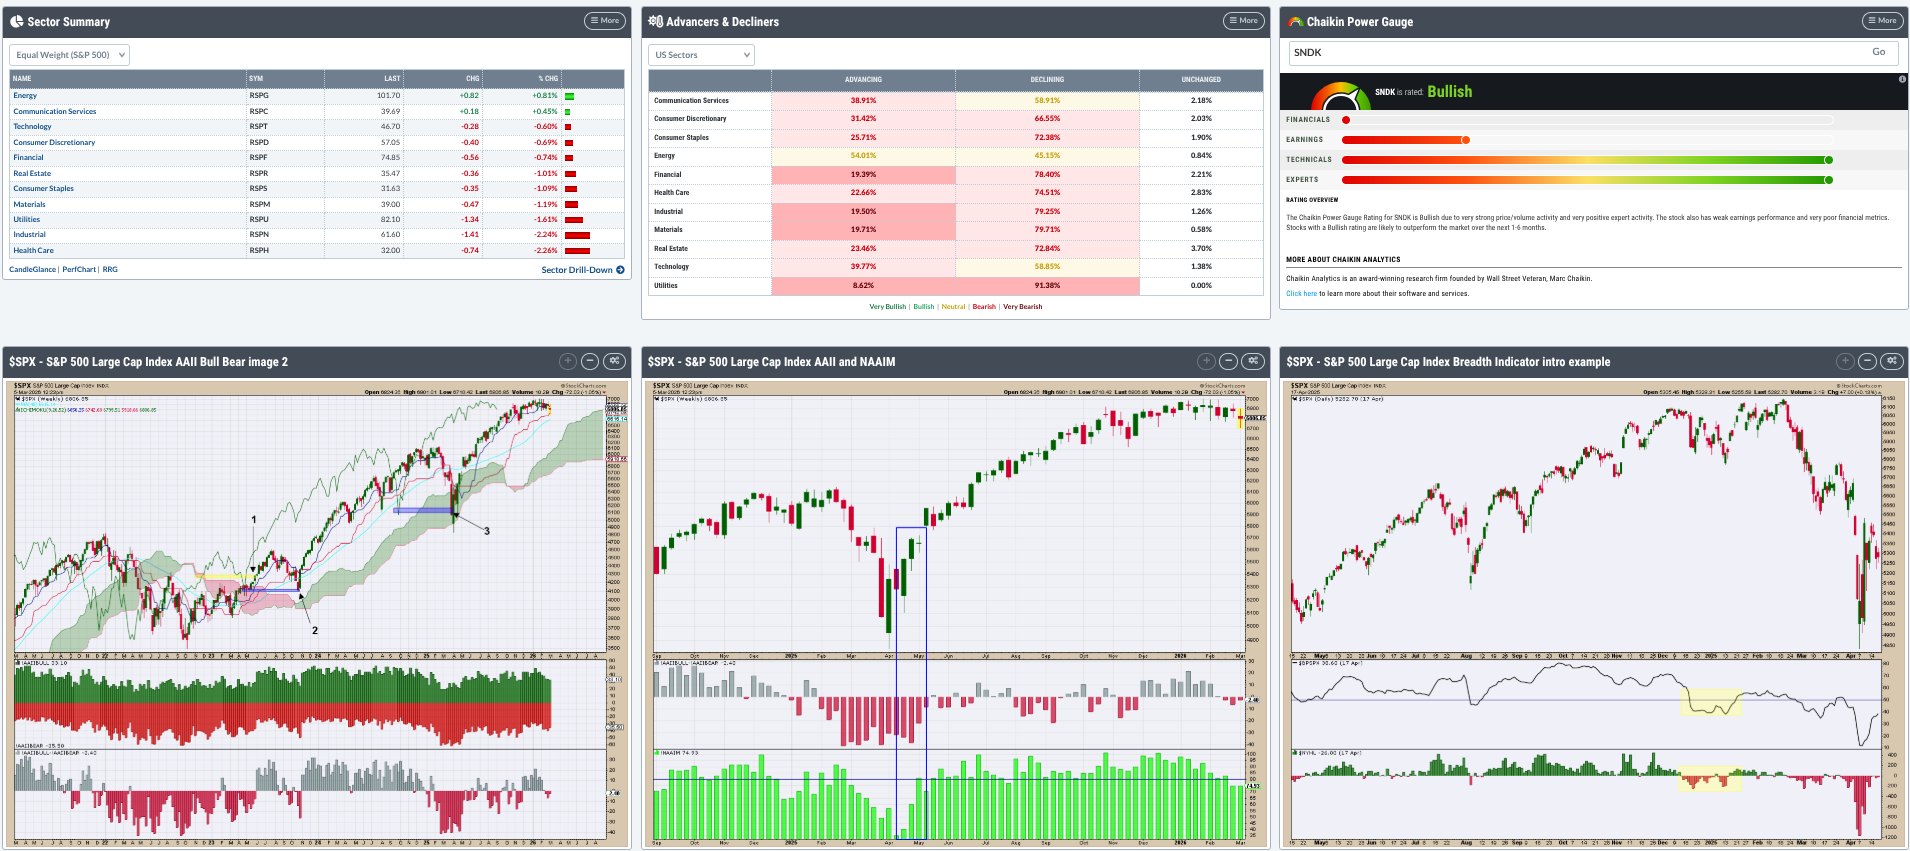Viewport: 1910px width, 851px height.
Task: Open the Industrial sector link
Action: 29,235
